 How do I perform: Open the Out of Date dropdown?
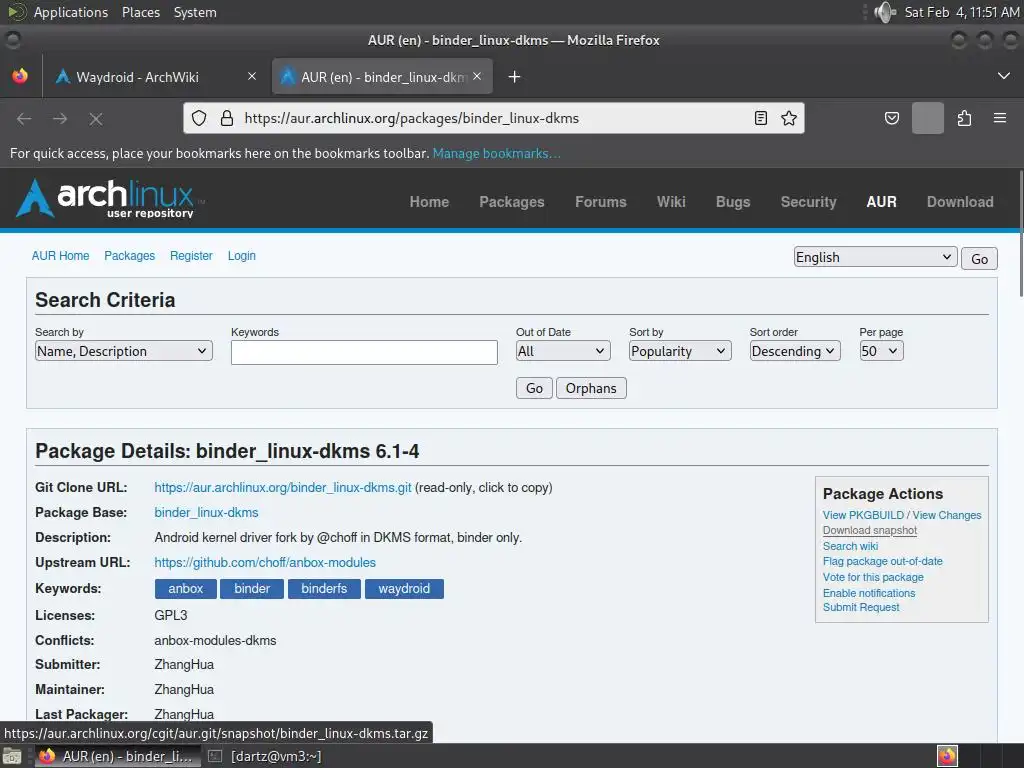(x=563, y=351)
